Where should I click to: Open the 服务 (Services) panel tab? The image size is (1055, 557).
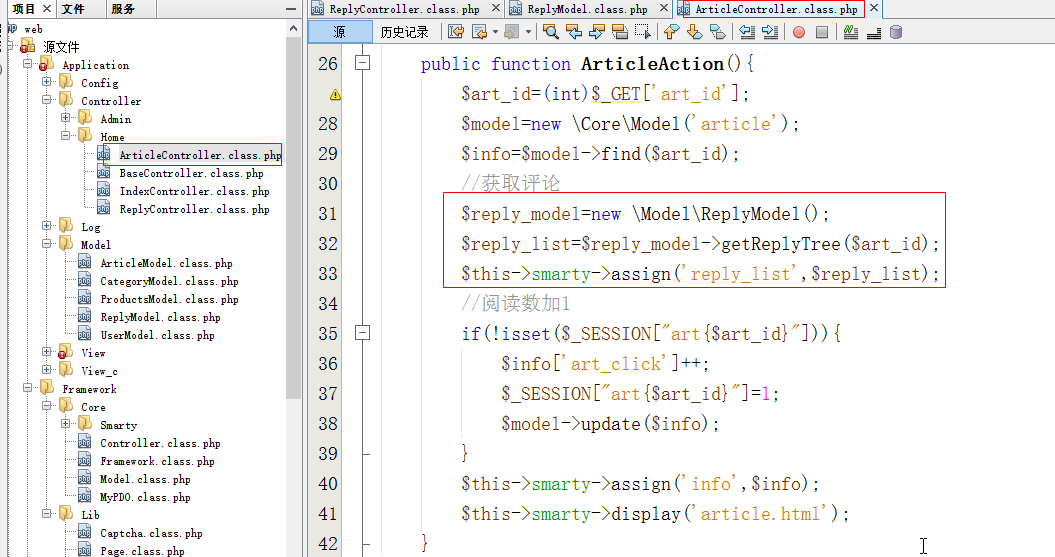coord(122,9)
